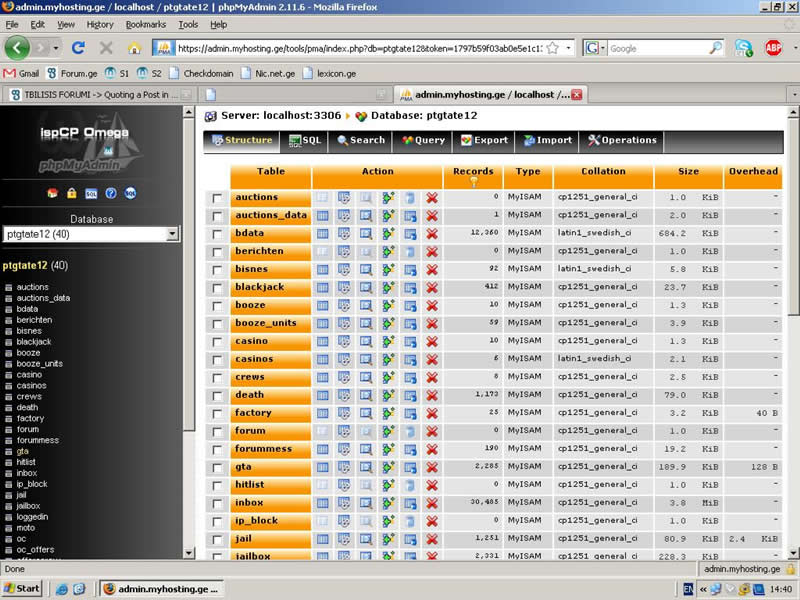Close the admin.myhosting.ge browser tab
This screenshot has height=600, width=800.
pyautogui.click(x=577, y=94)
